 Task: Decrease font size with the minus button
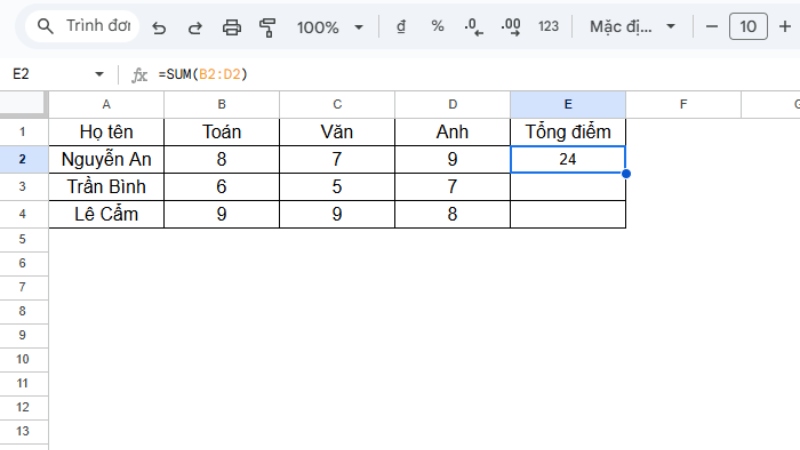[x=712, y=26]
